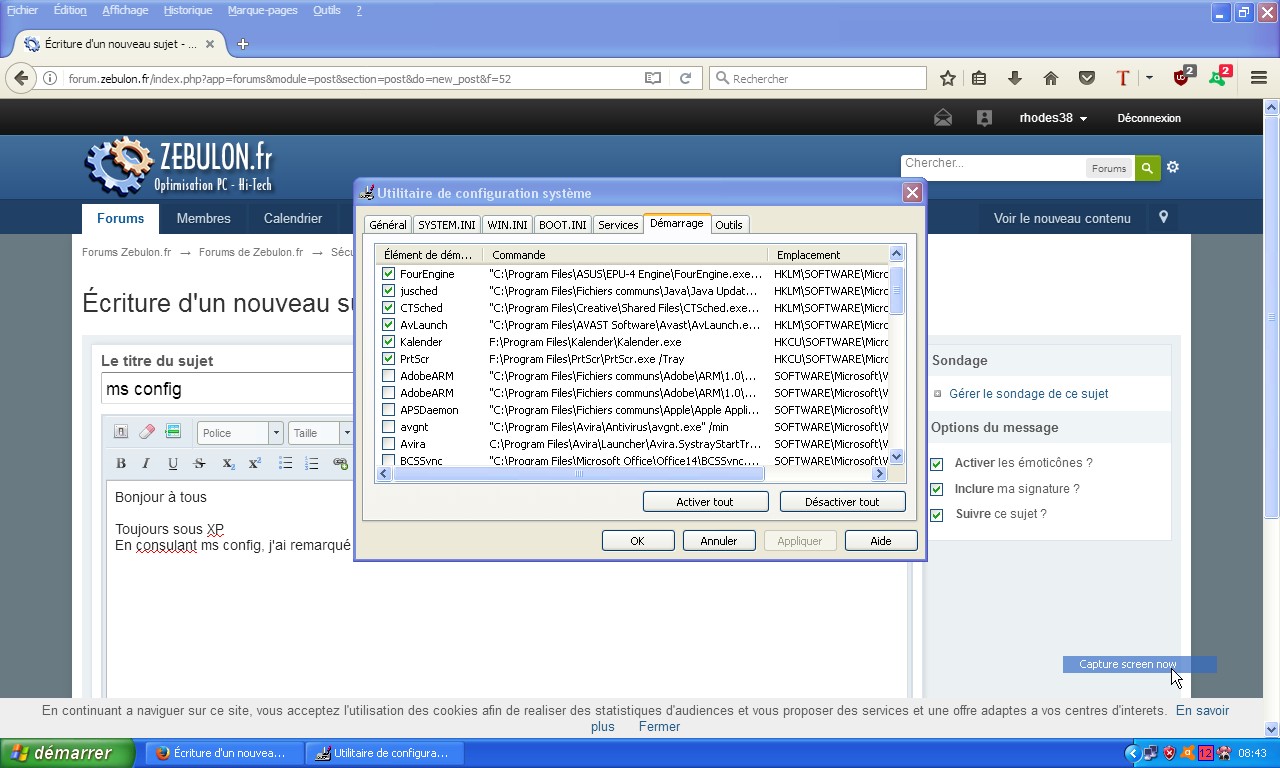The height and width of the screenshot is (768, 1280).
Task: Save page to Pocket icon
Action: point(1086,78)
